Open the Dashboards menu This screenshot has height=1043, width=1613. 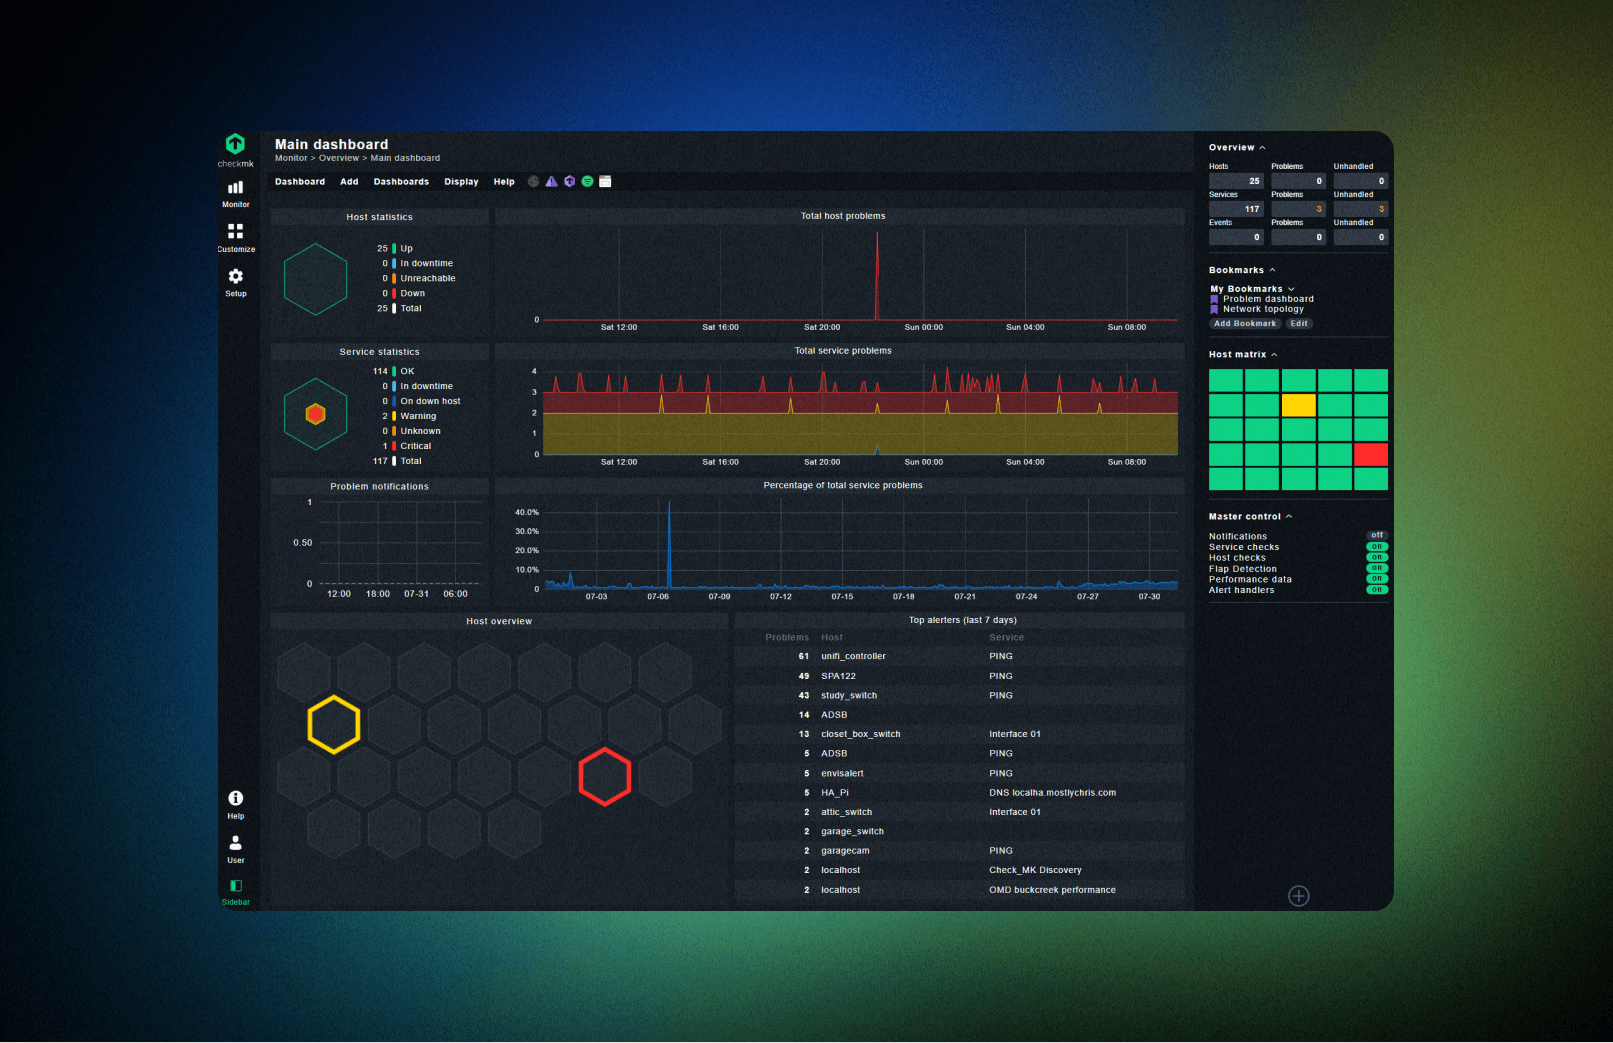[401, 182]
